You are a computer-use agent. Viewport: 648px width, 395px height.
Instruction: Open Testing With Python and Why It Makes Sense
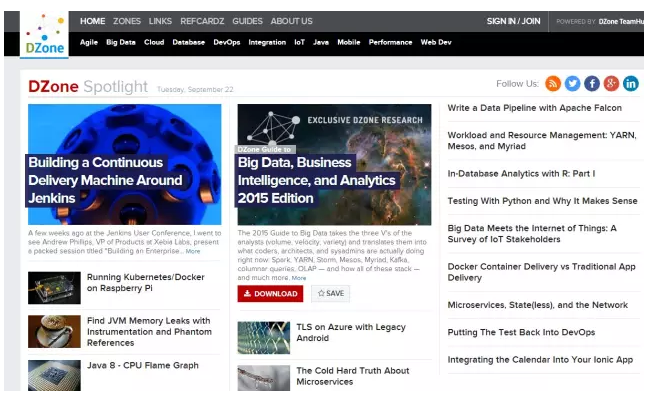(x=542, y=201)
